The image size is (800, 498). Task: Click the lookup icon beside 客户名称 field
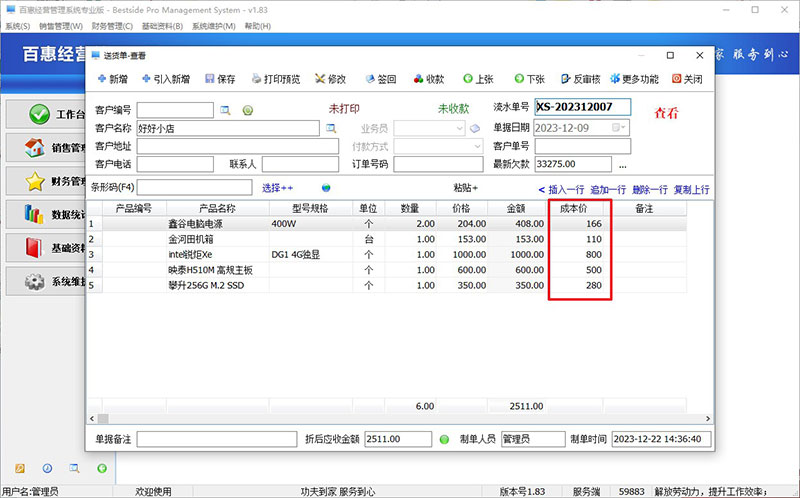(331, 128)
